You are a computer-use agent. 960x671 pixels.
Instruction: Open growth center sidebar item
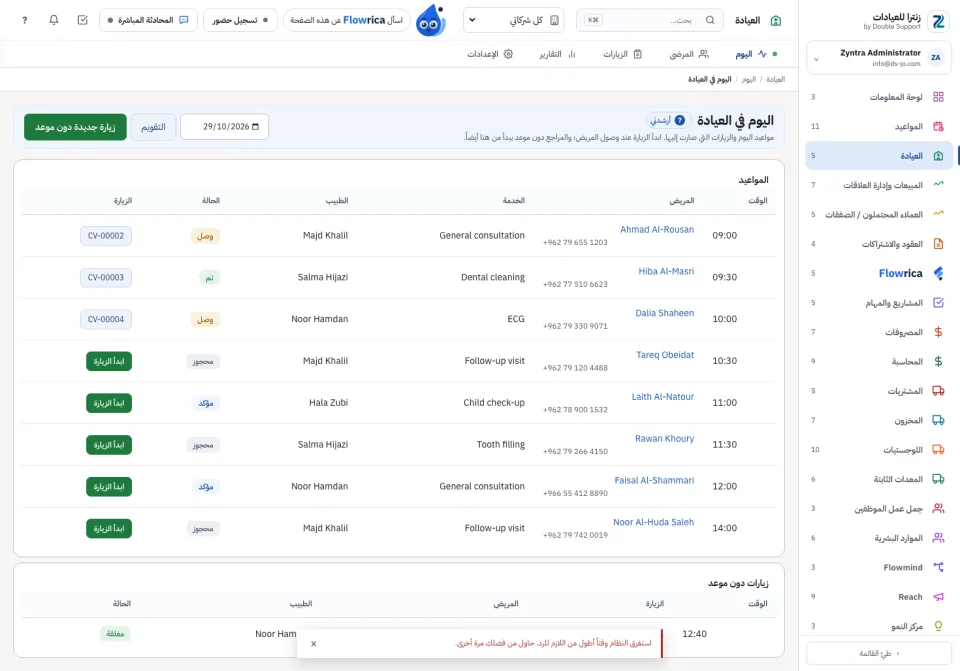(879, 626)
